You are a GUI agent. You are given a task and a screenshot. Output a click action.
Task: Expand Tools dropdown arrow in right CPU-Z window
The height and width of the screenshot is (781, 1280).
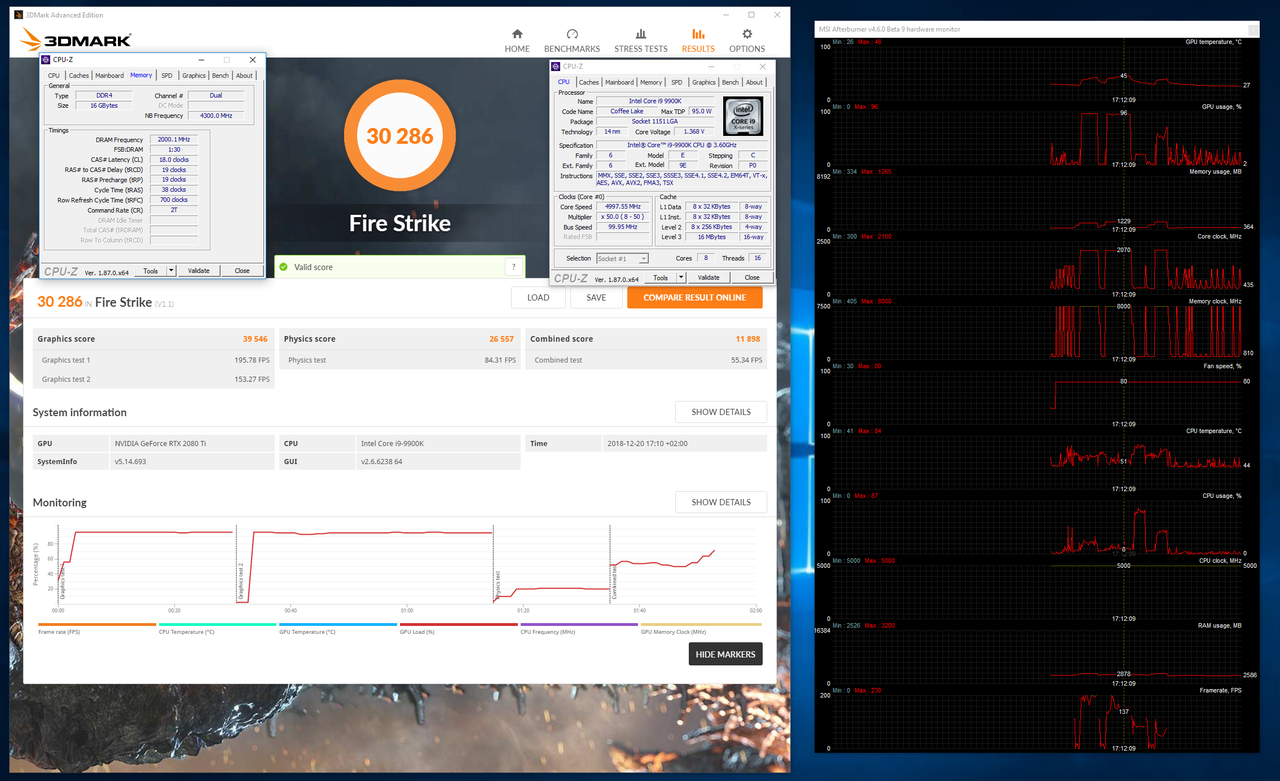[x=681, y=277]
